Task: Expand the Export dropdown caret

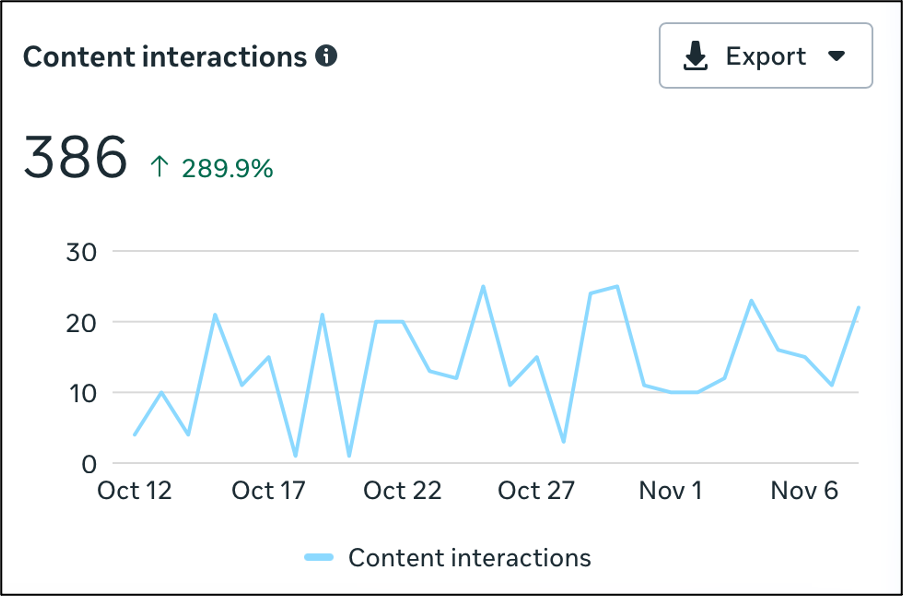Action: (838, 57)
